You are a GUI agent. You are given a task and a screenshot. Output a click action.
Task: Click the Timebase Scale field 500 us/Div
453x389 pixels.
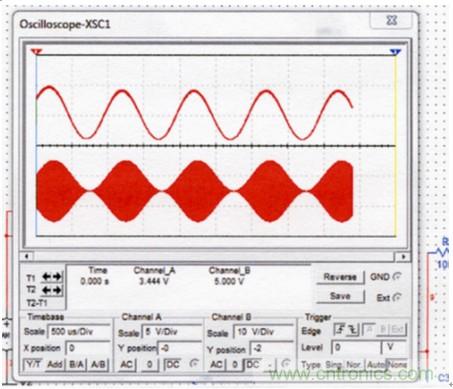(x=79, y=332)
